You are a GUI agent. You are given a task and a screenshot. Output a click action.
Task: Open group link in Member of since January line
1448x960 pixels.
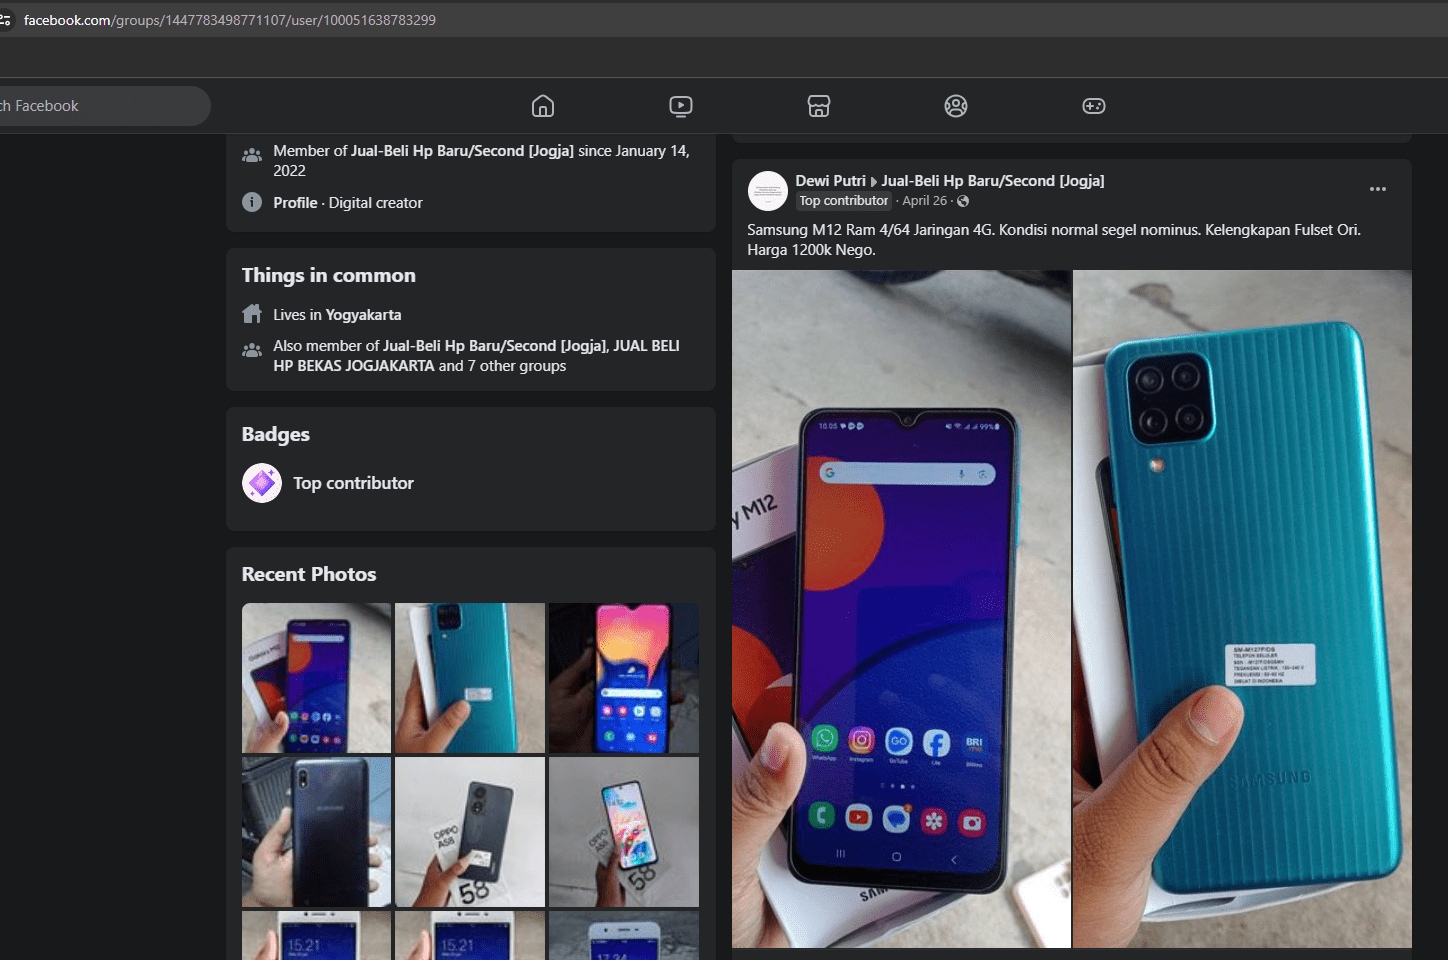[x=462, y=151]
